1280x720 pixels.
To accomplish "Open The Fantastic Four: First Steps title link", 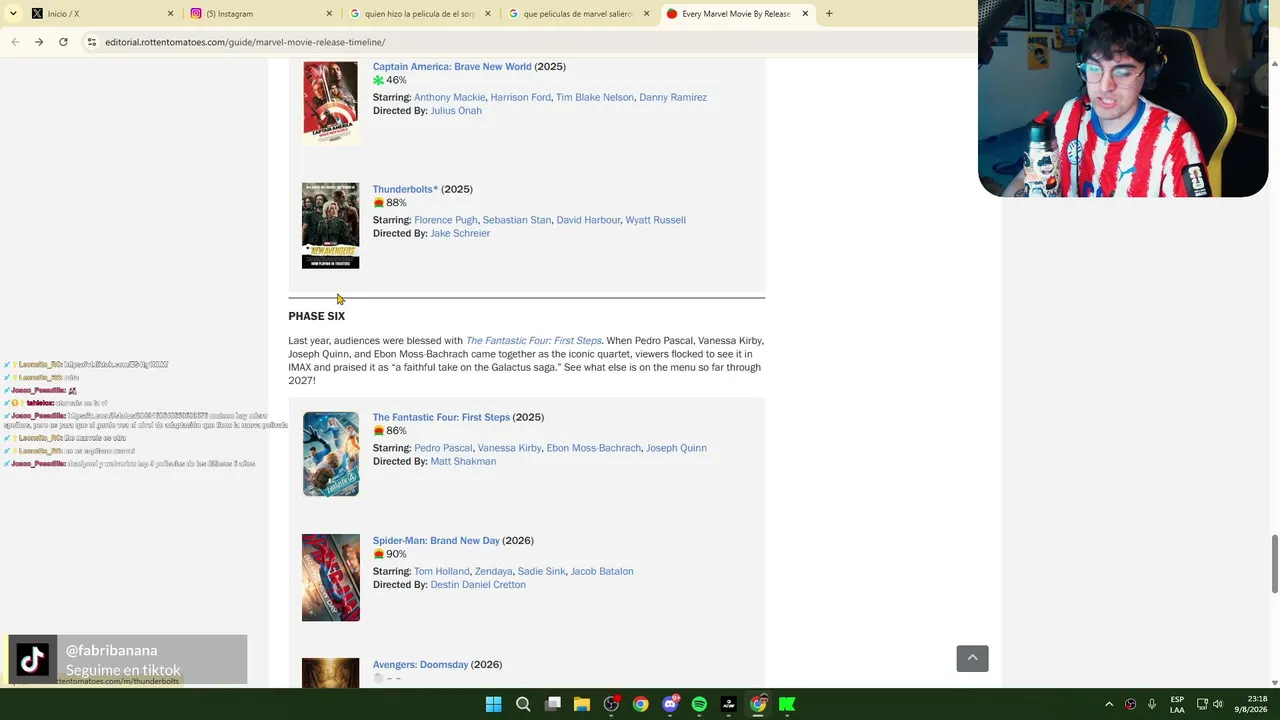I will (x=441, y=418).
